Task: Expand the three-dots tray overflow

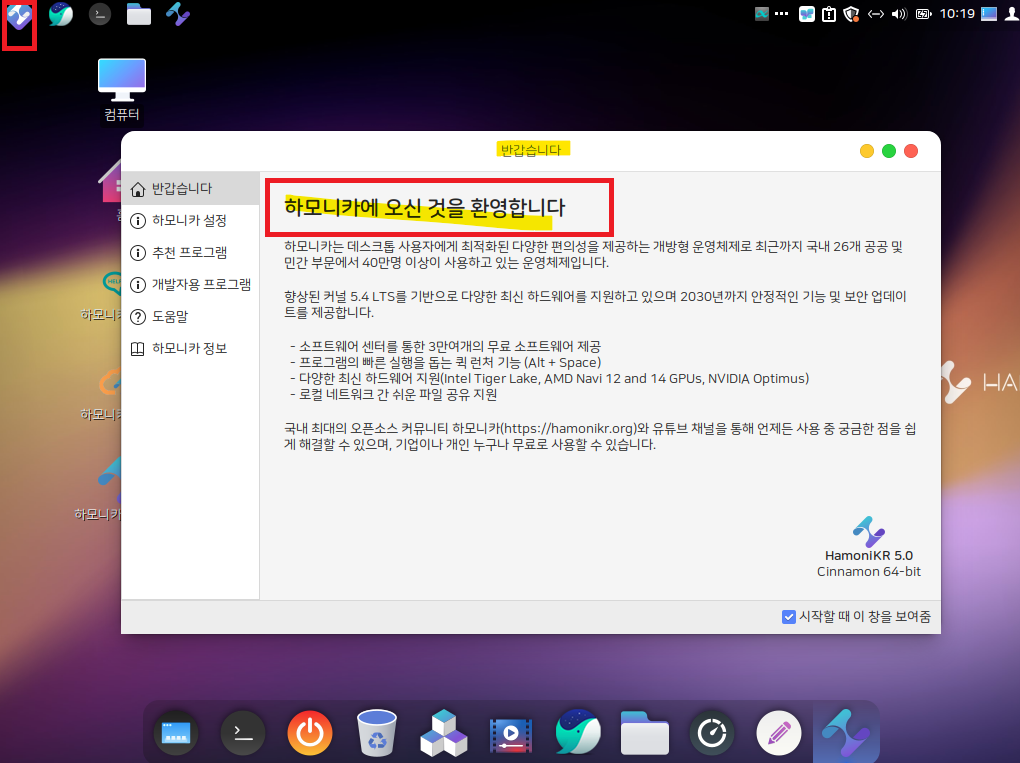Action: (782, 14)
